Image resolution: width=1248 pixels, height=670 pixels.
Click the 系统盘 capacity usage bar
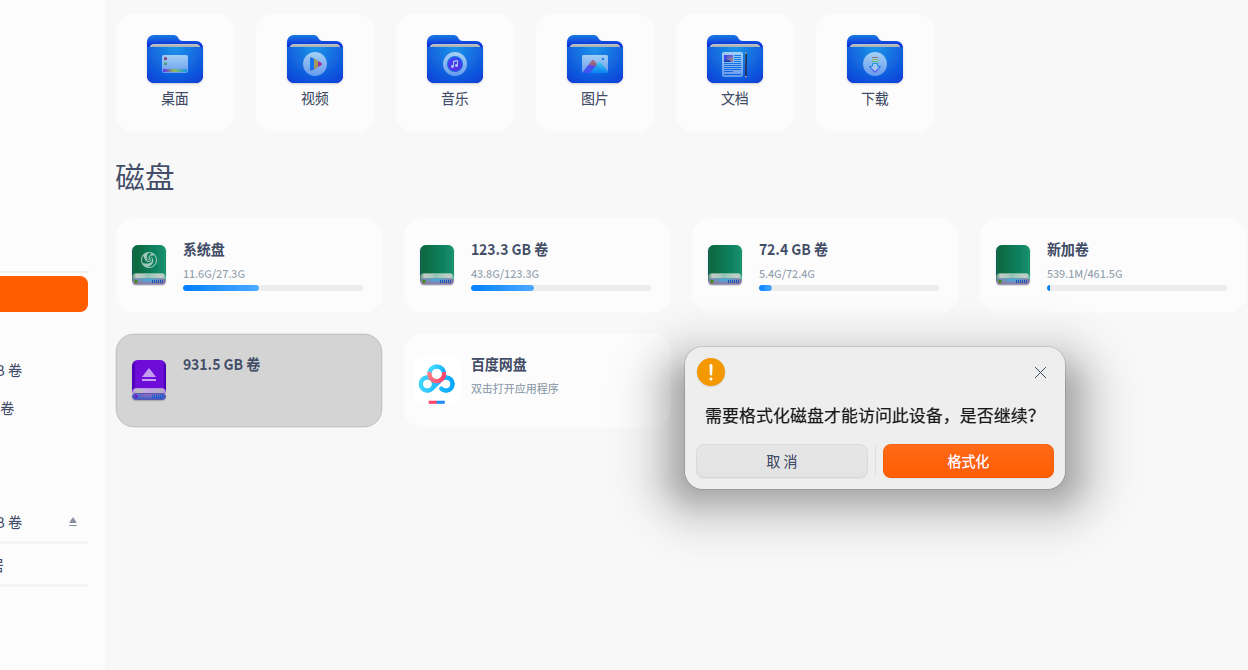point(271,287)
